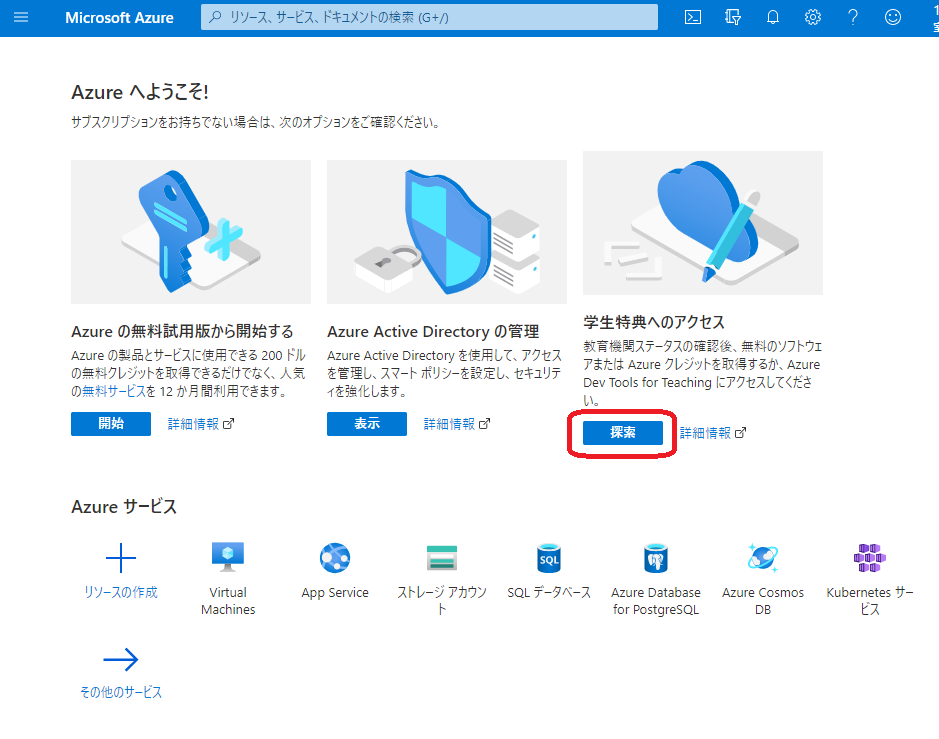Image resolution: width=939 pixels, height=739 pixels.
Task: Click the Kubernetes サービス label
Action: click(x=870, y=601)
